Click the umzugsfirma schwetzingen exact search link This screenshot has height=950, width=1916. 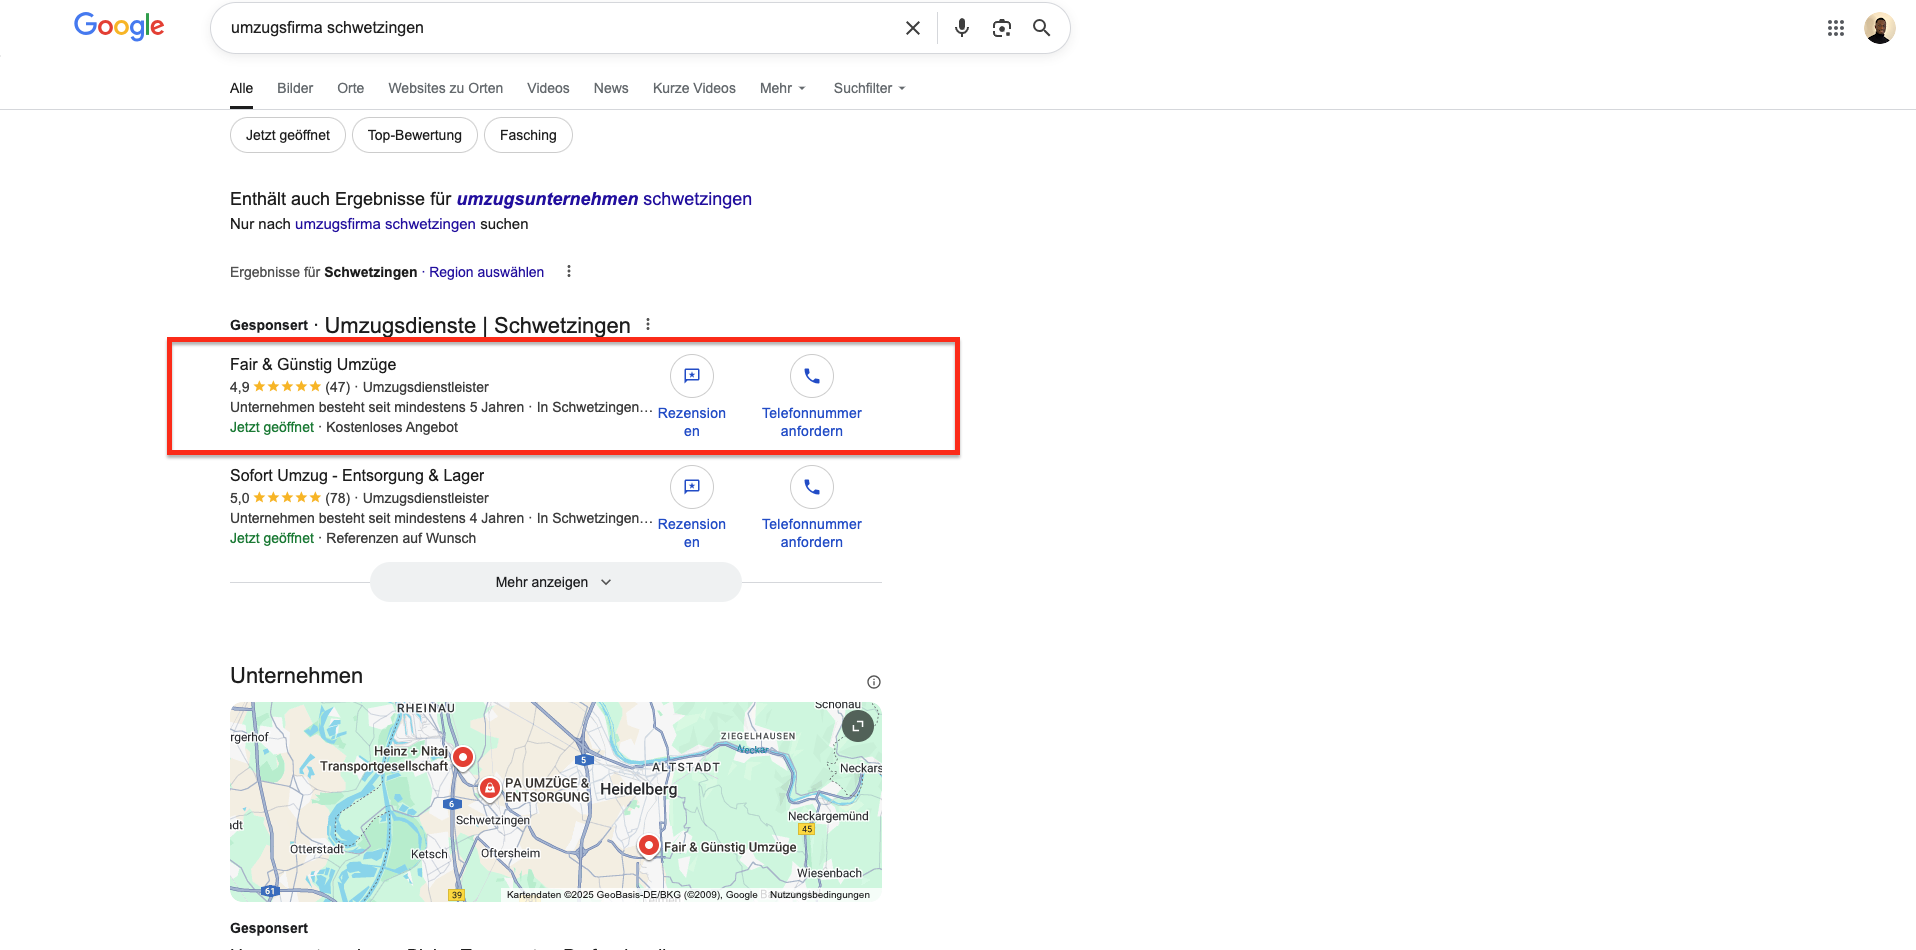(385, 224)
